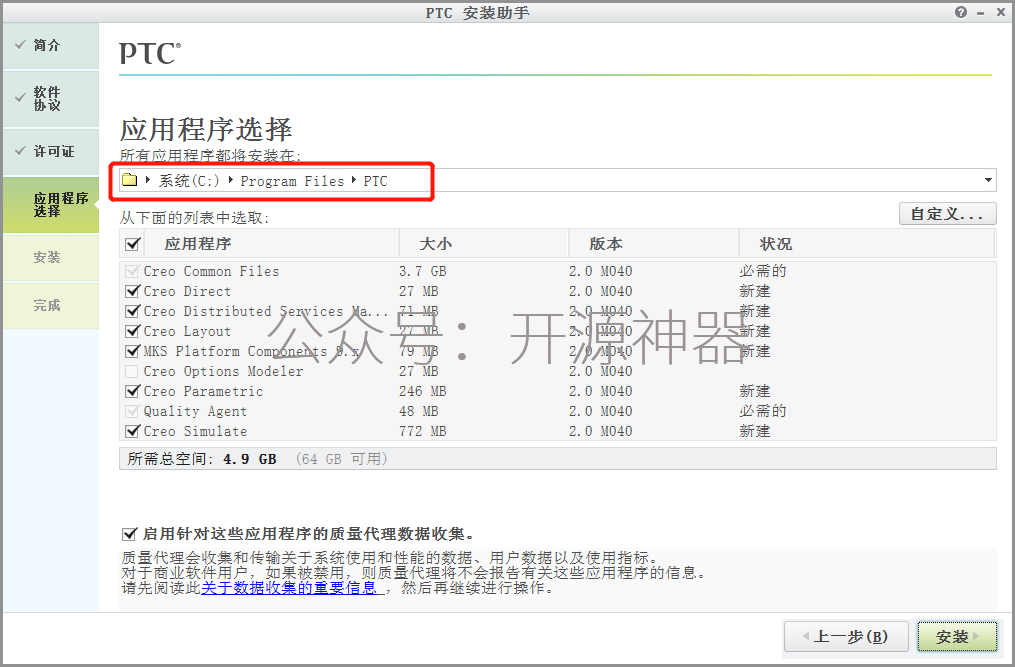Start installation with the green 安装 button
Viewport: 1015px width, 667px height.
point(957,637)
